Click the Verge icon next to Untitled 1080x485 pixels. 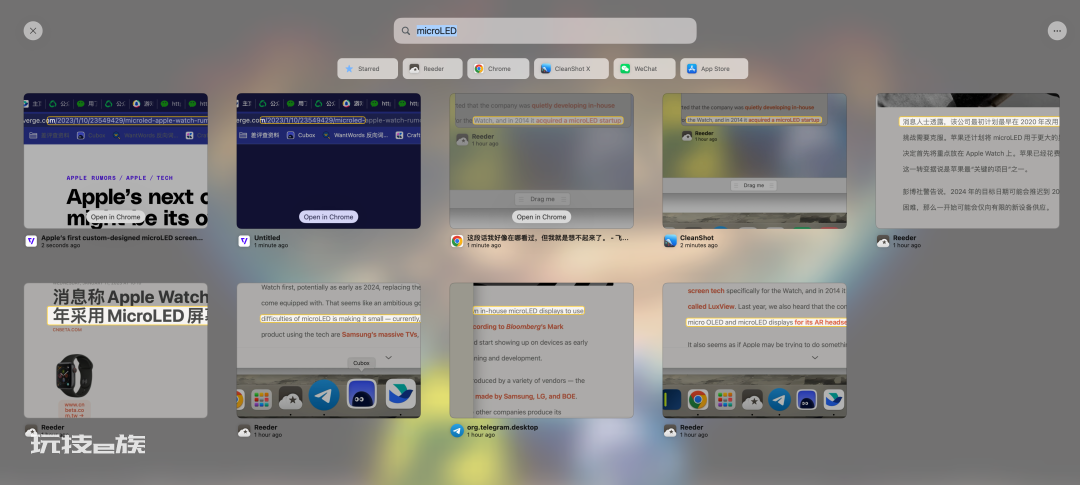(244, 241)
